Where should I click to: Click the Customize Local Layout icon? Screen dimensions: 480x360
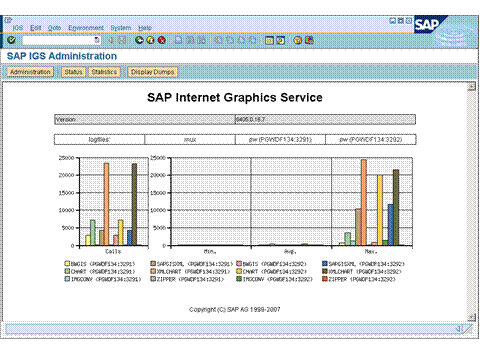tap(309, 40)
